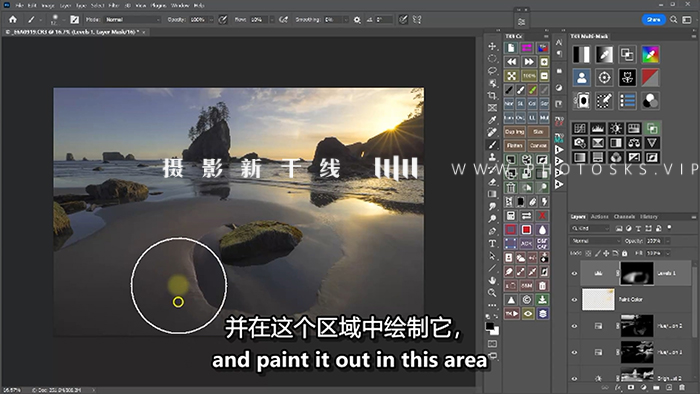This screenshot has height=394, width=700.
Task: Click the TK copyright symbol button
Action: [527, 300]
